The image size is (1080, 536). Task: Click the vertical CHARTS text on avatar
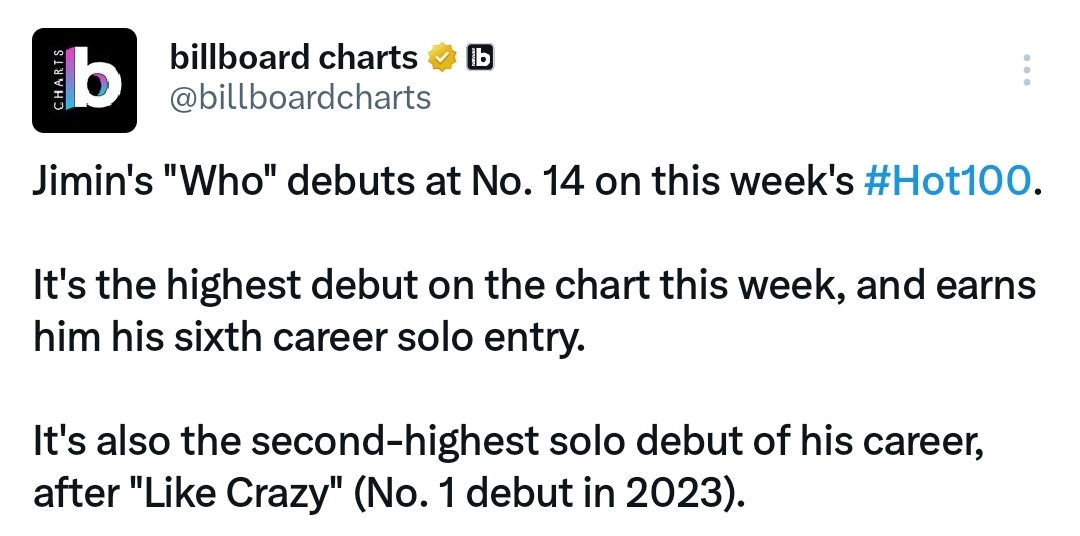point(59,79)
